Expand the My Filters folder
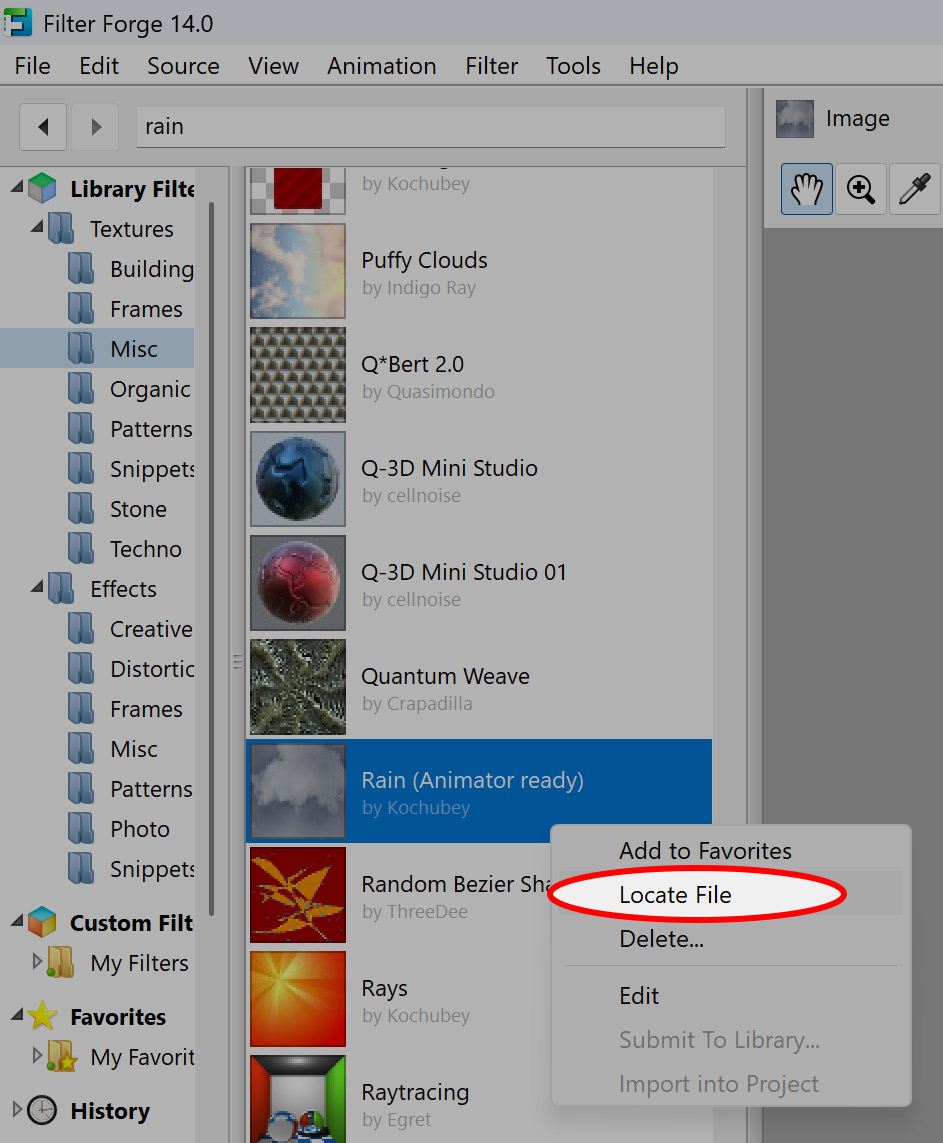The width and height of the screenshot is (943, 1143). 37,962
